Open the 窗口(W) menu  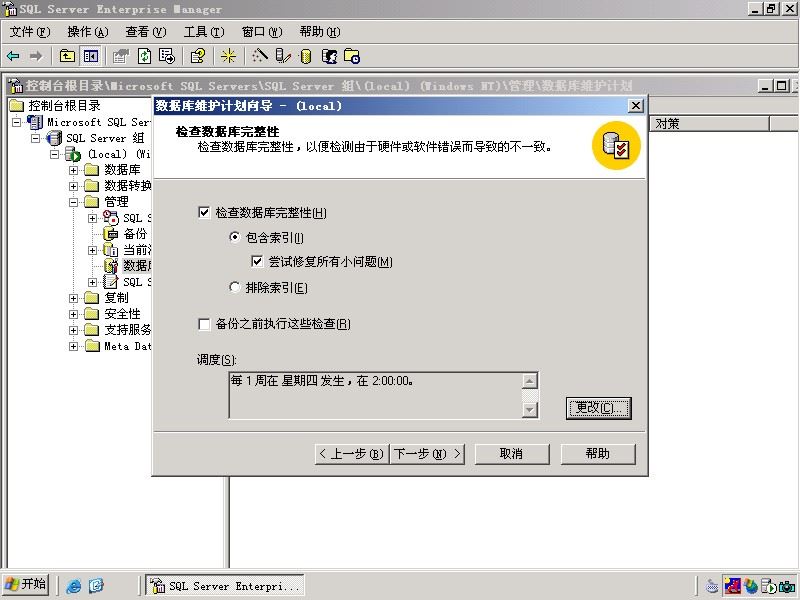pos(262,32)
